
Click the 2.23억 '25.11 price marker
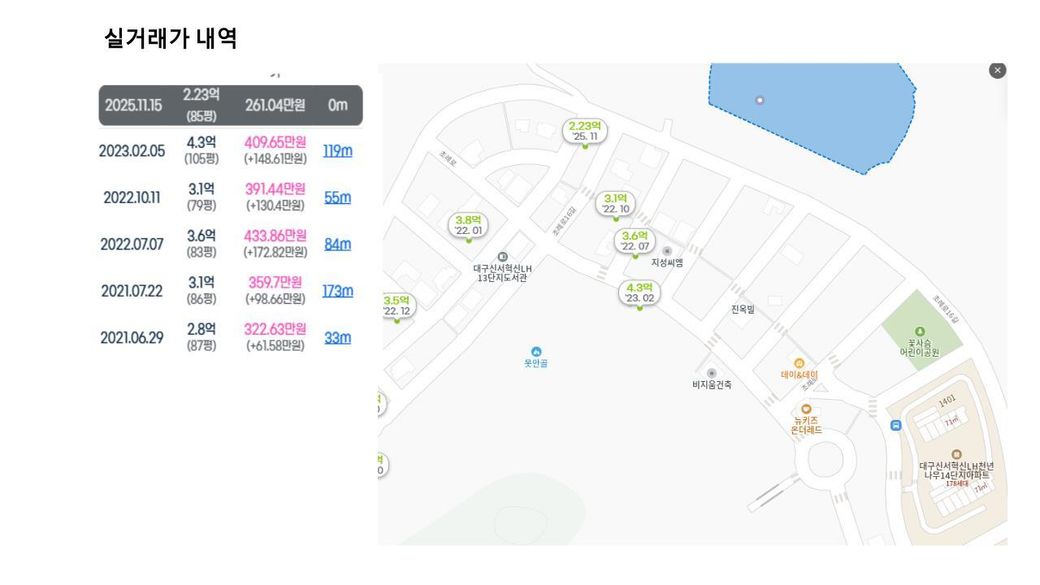(x=584, y=131)
